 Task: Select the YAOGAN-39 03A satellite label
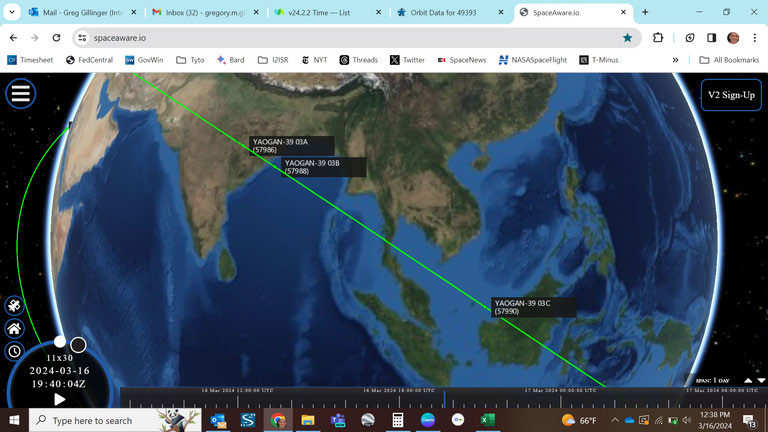(x=291, y=145)
